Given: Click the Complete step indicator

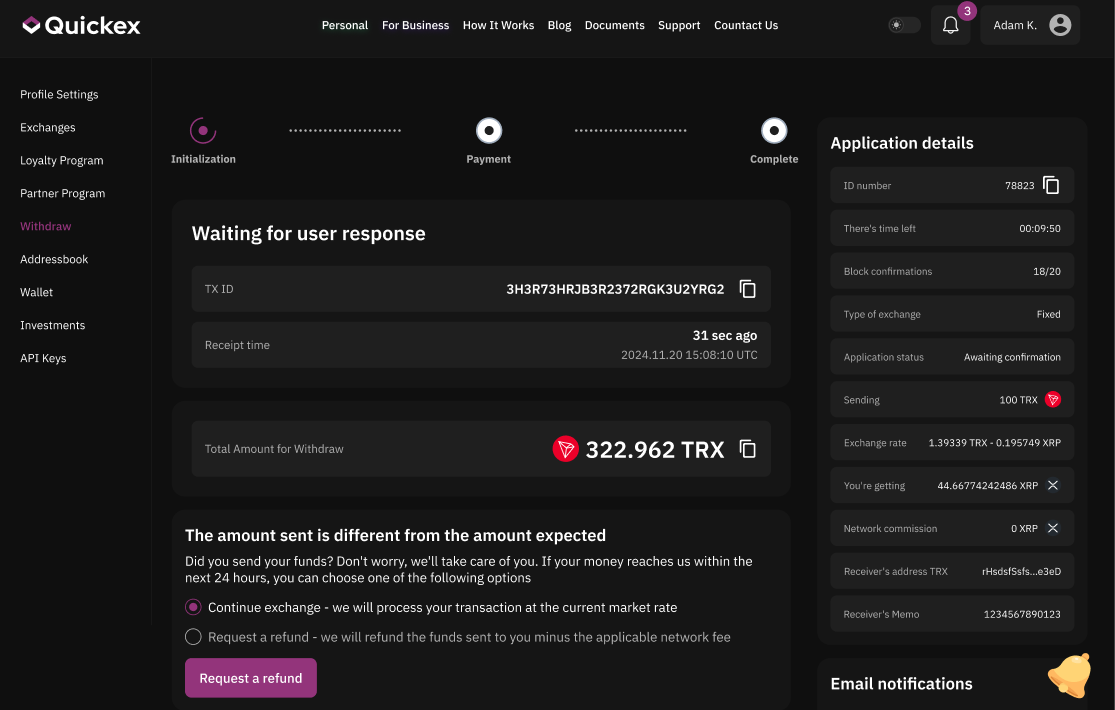Looking at the screenshot, I should point(774,131).
